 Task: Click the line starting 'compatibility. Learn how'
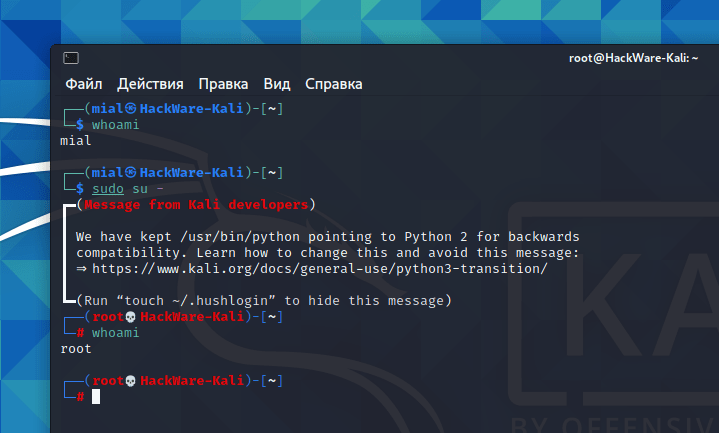pos(327,253)
